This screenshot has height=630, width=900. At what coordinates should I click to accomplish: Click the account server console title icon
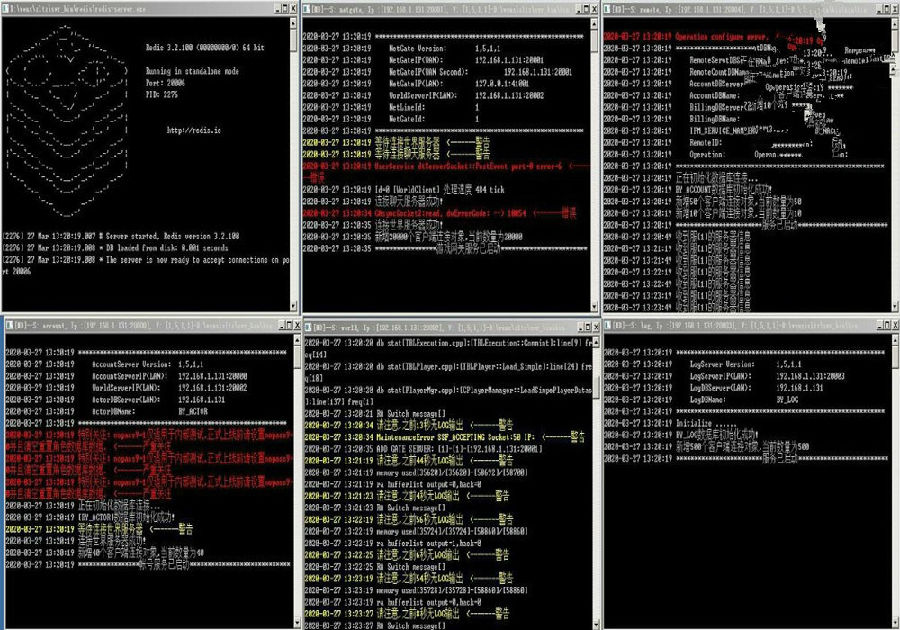(10, 325)
